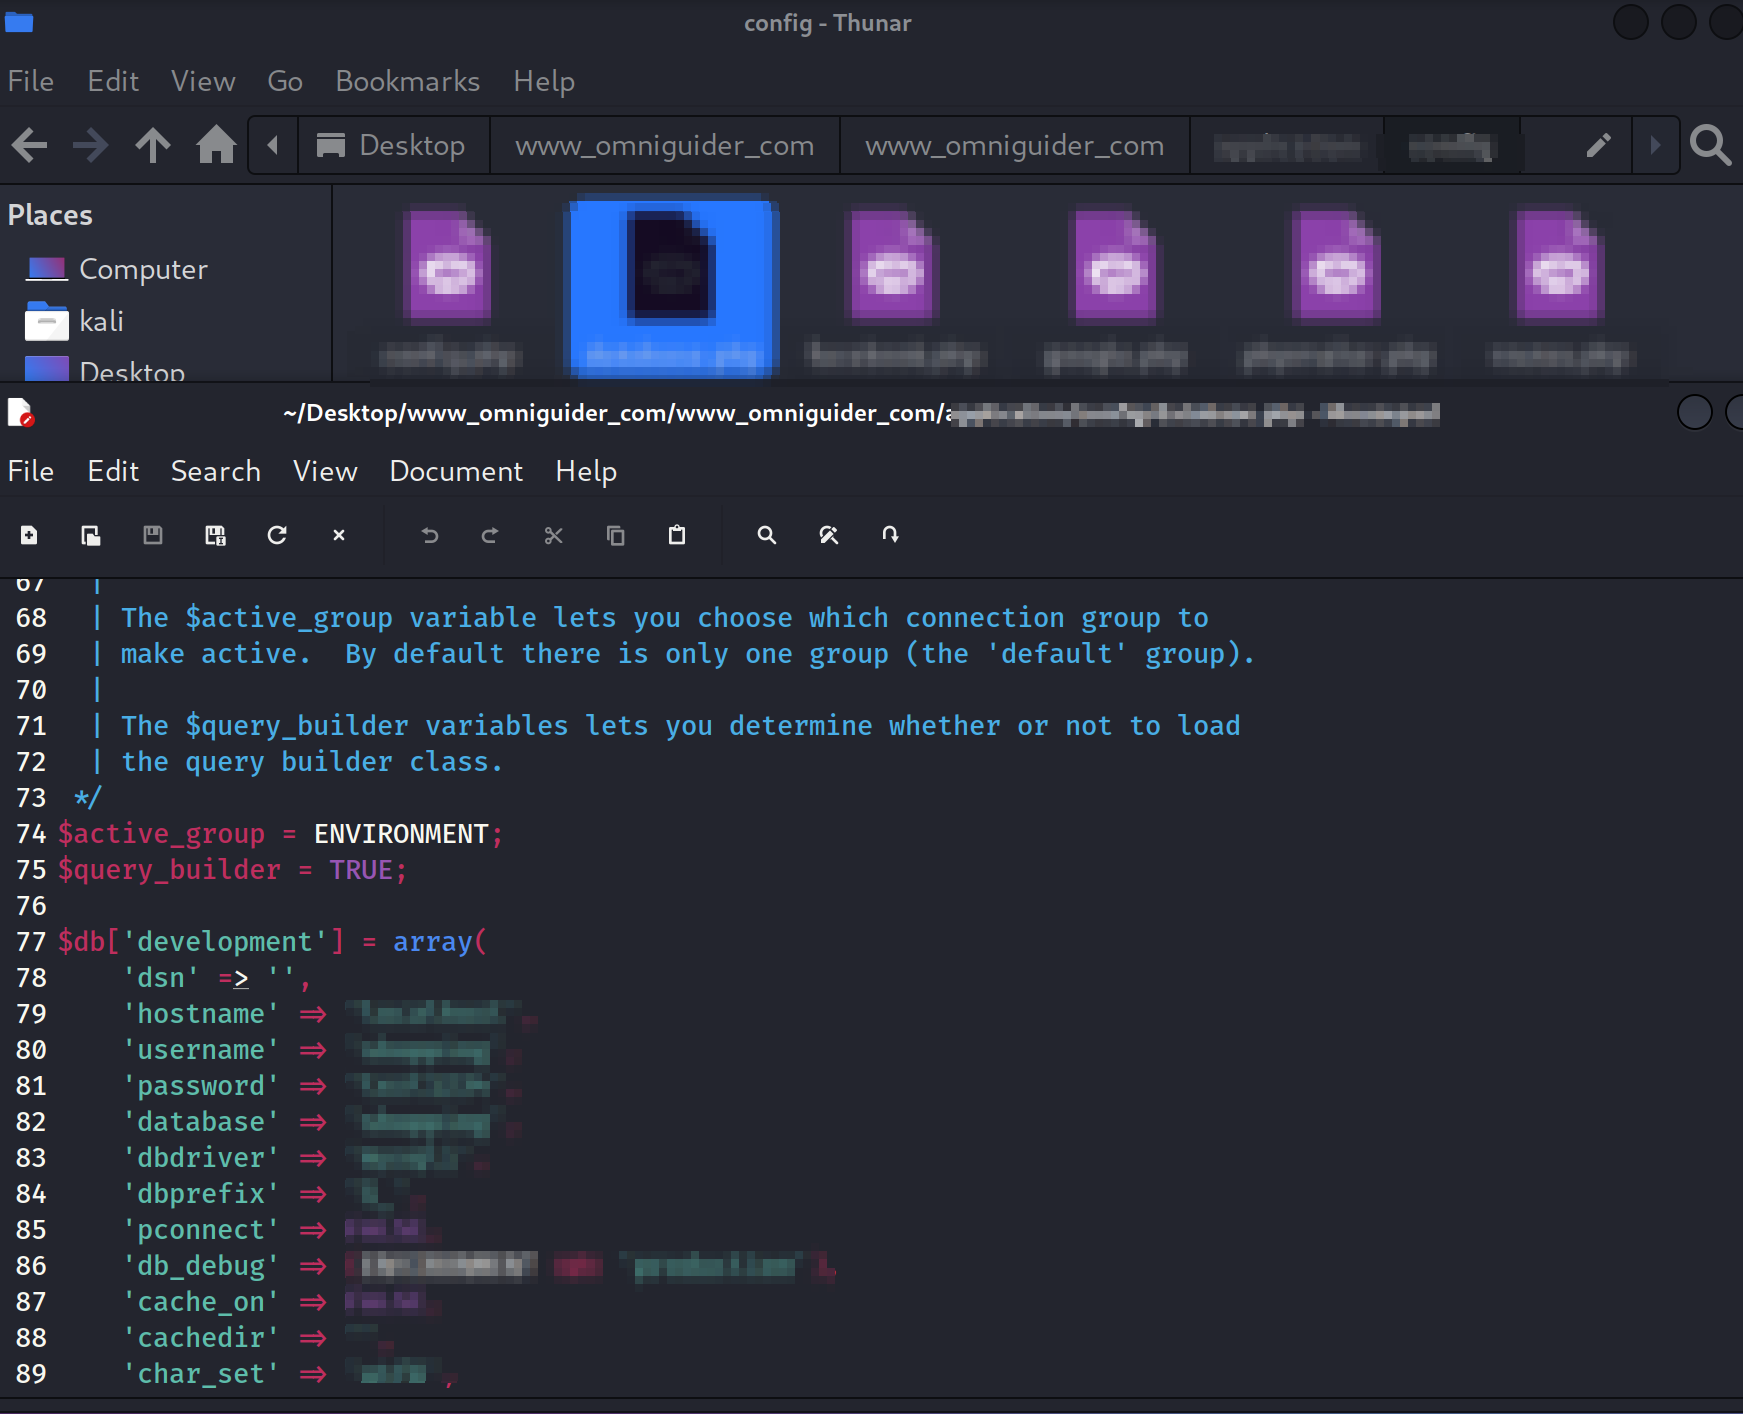Screen dimensions: 1743x1414
Task: Open editor View menu
Action: 325,471
